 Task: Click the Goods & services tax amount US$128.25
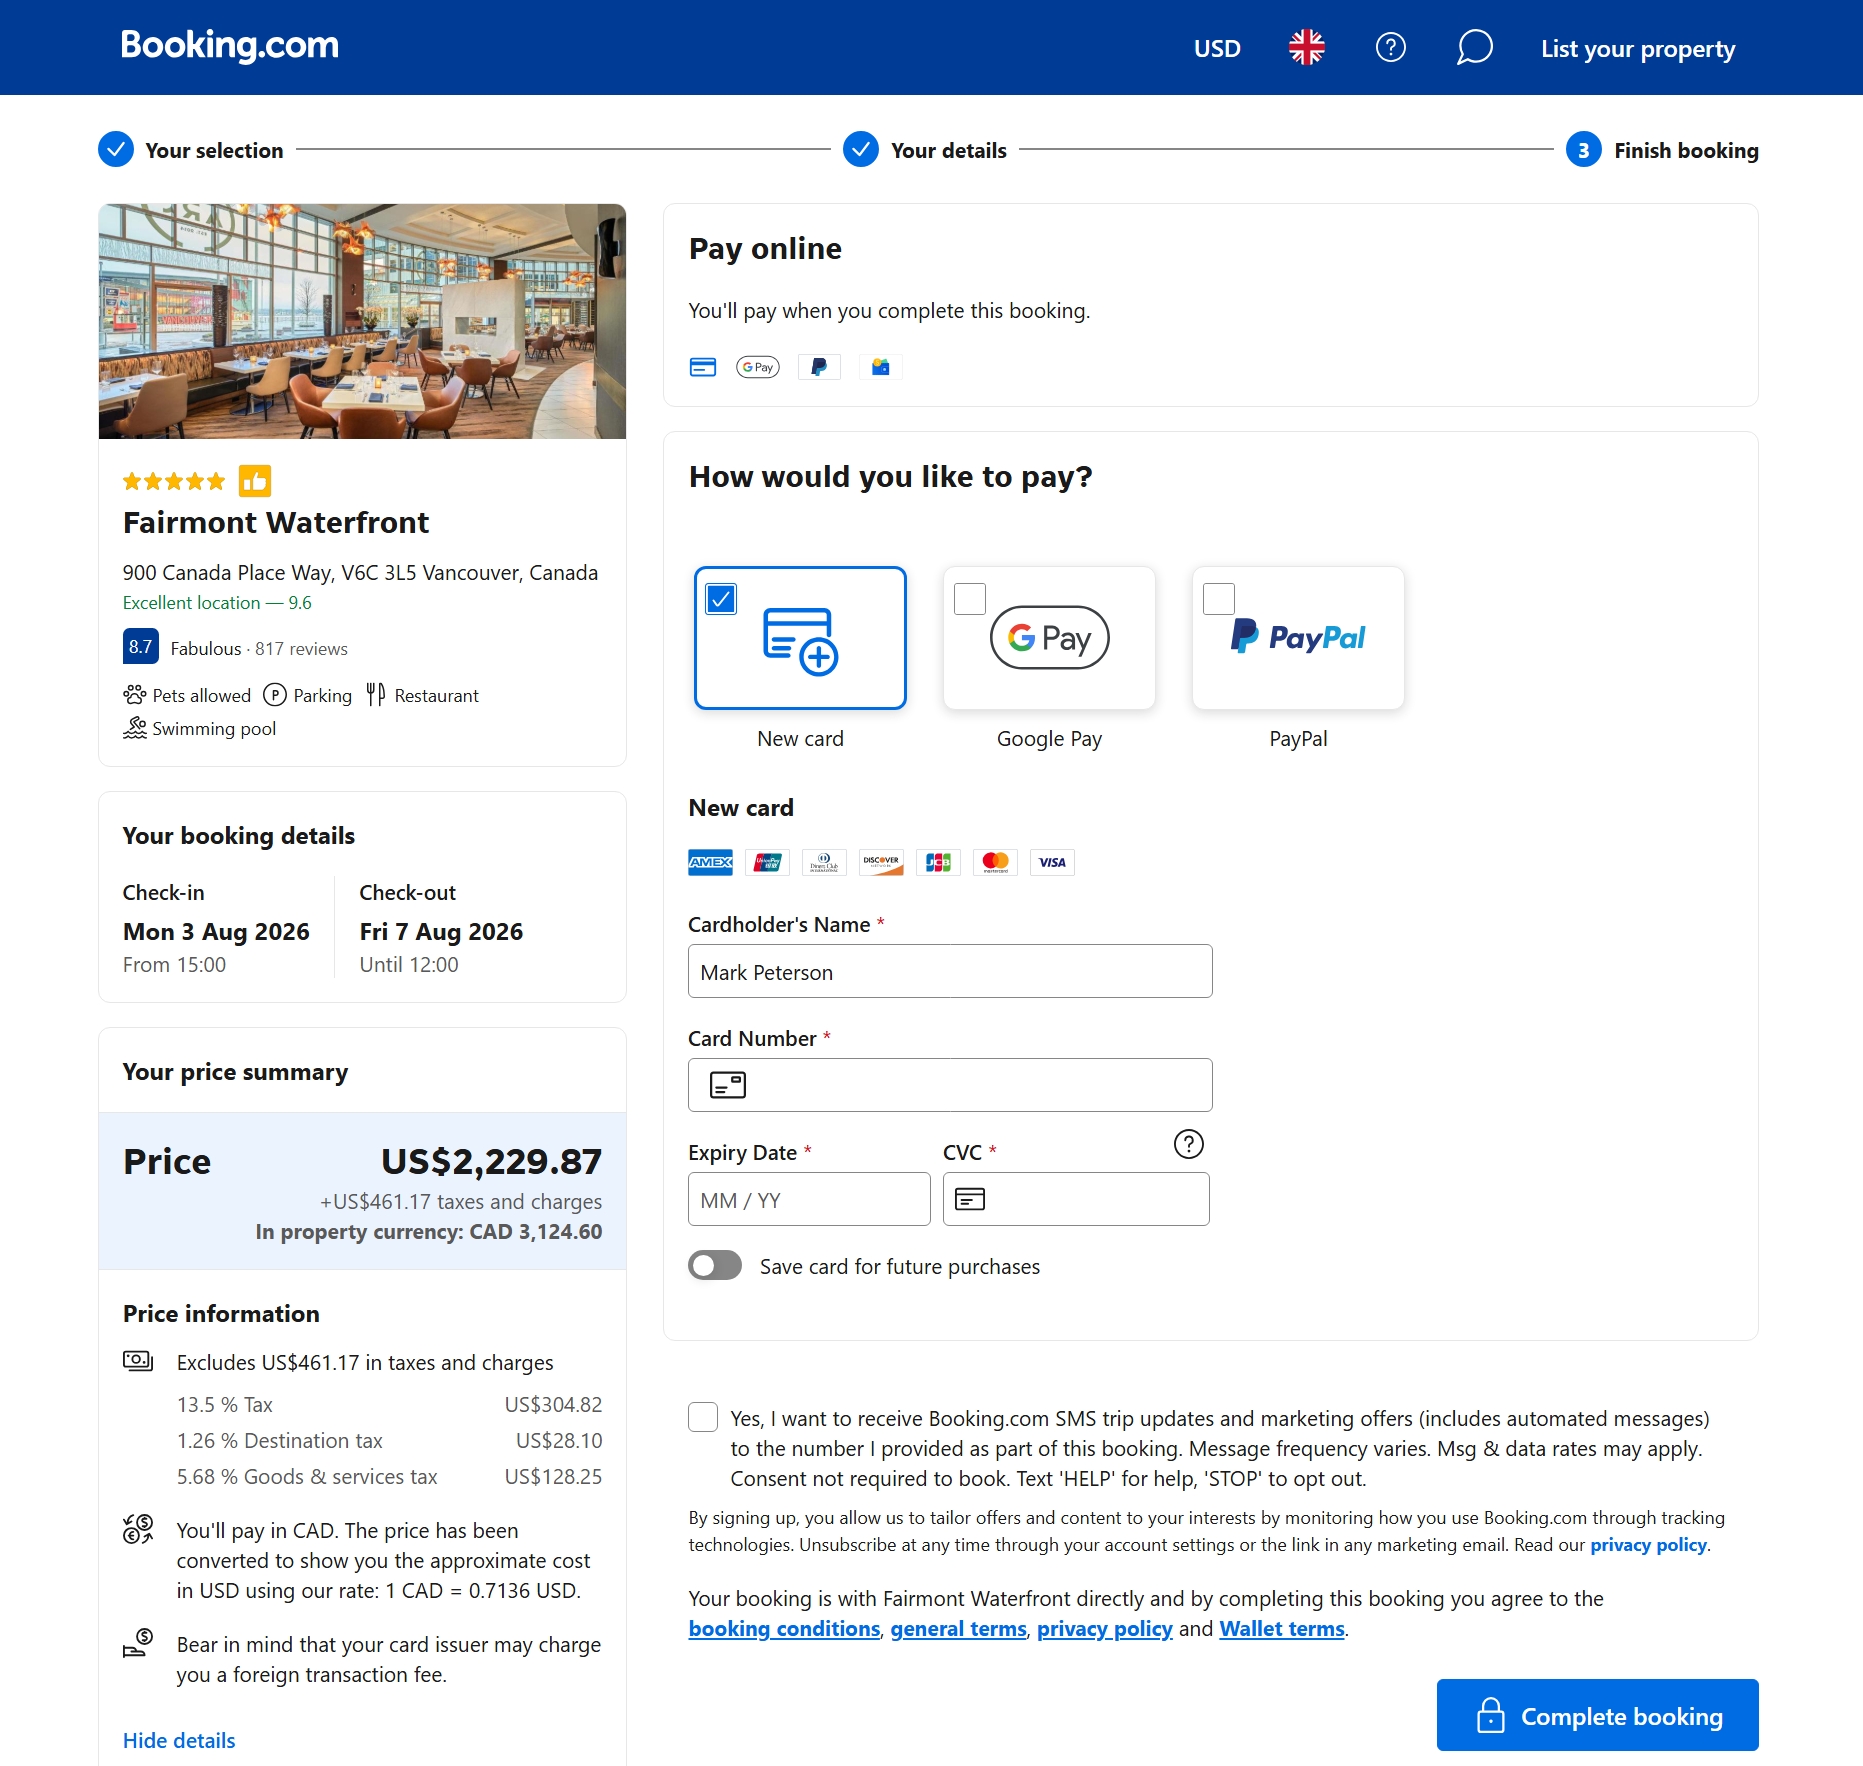point(553,1477)
